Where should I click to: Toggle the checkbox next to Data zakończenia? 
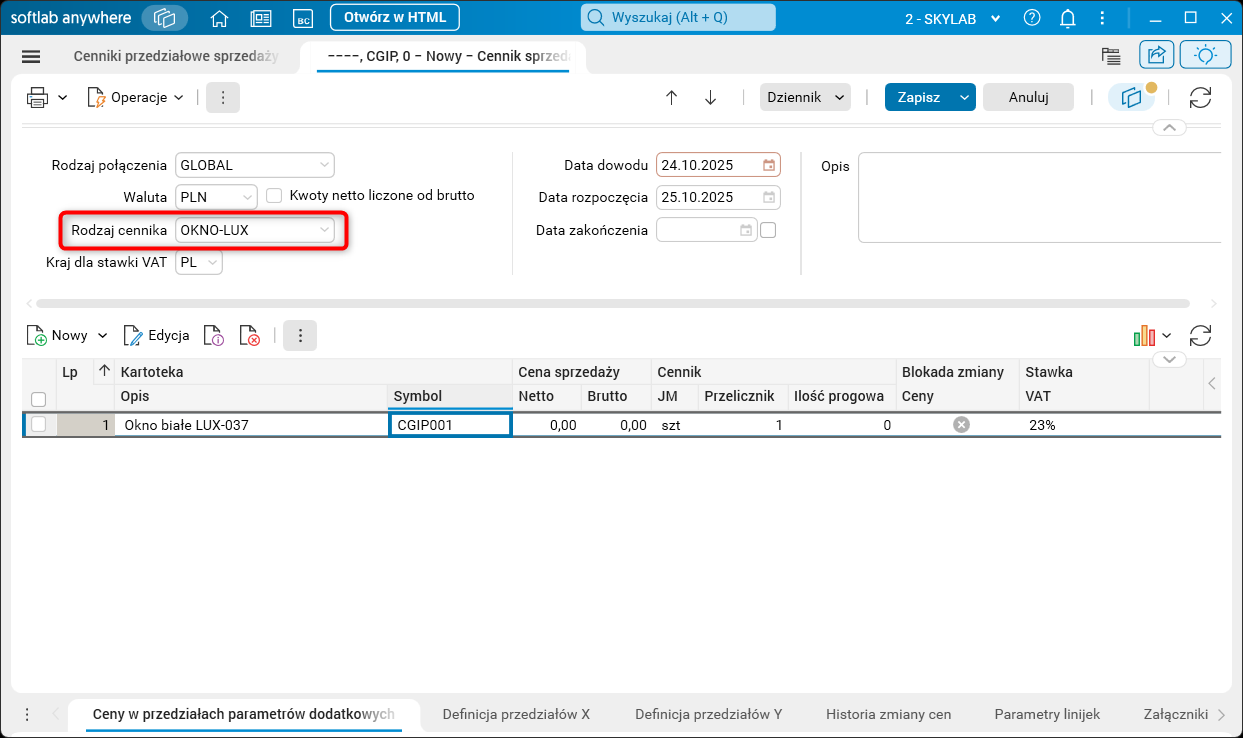click(x=768, y=230)
